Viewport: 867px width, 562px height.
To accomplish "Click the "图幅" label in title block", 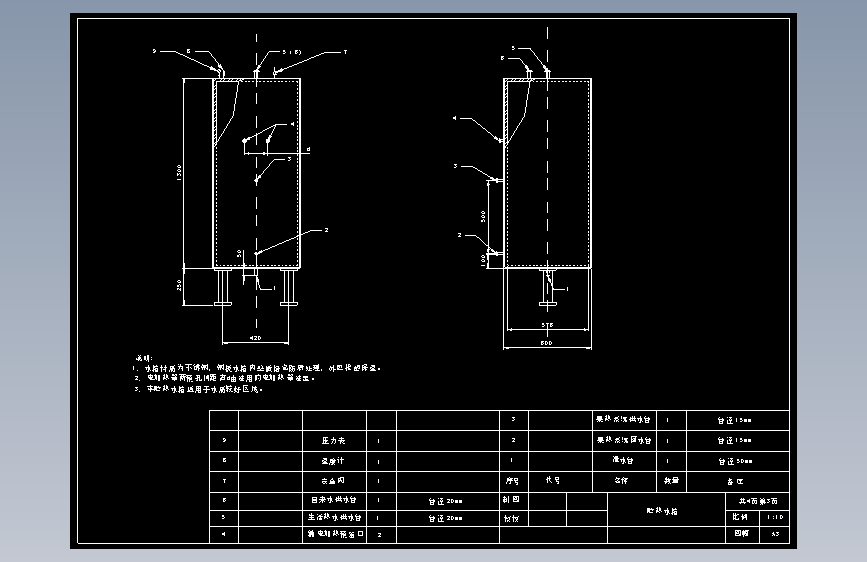I will click(741, 533).
